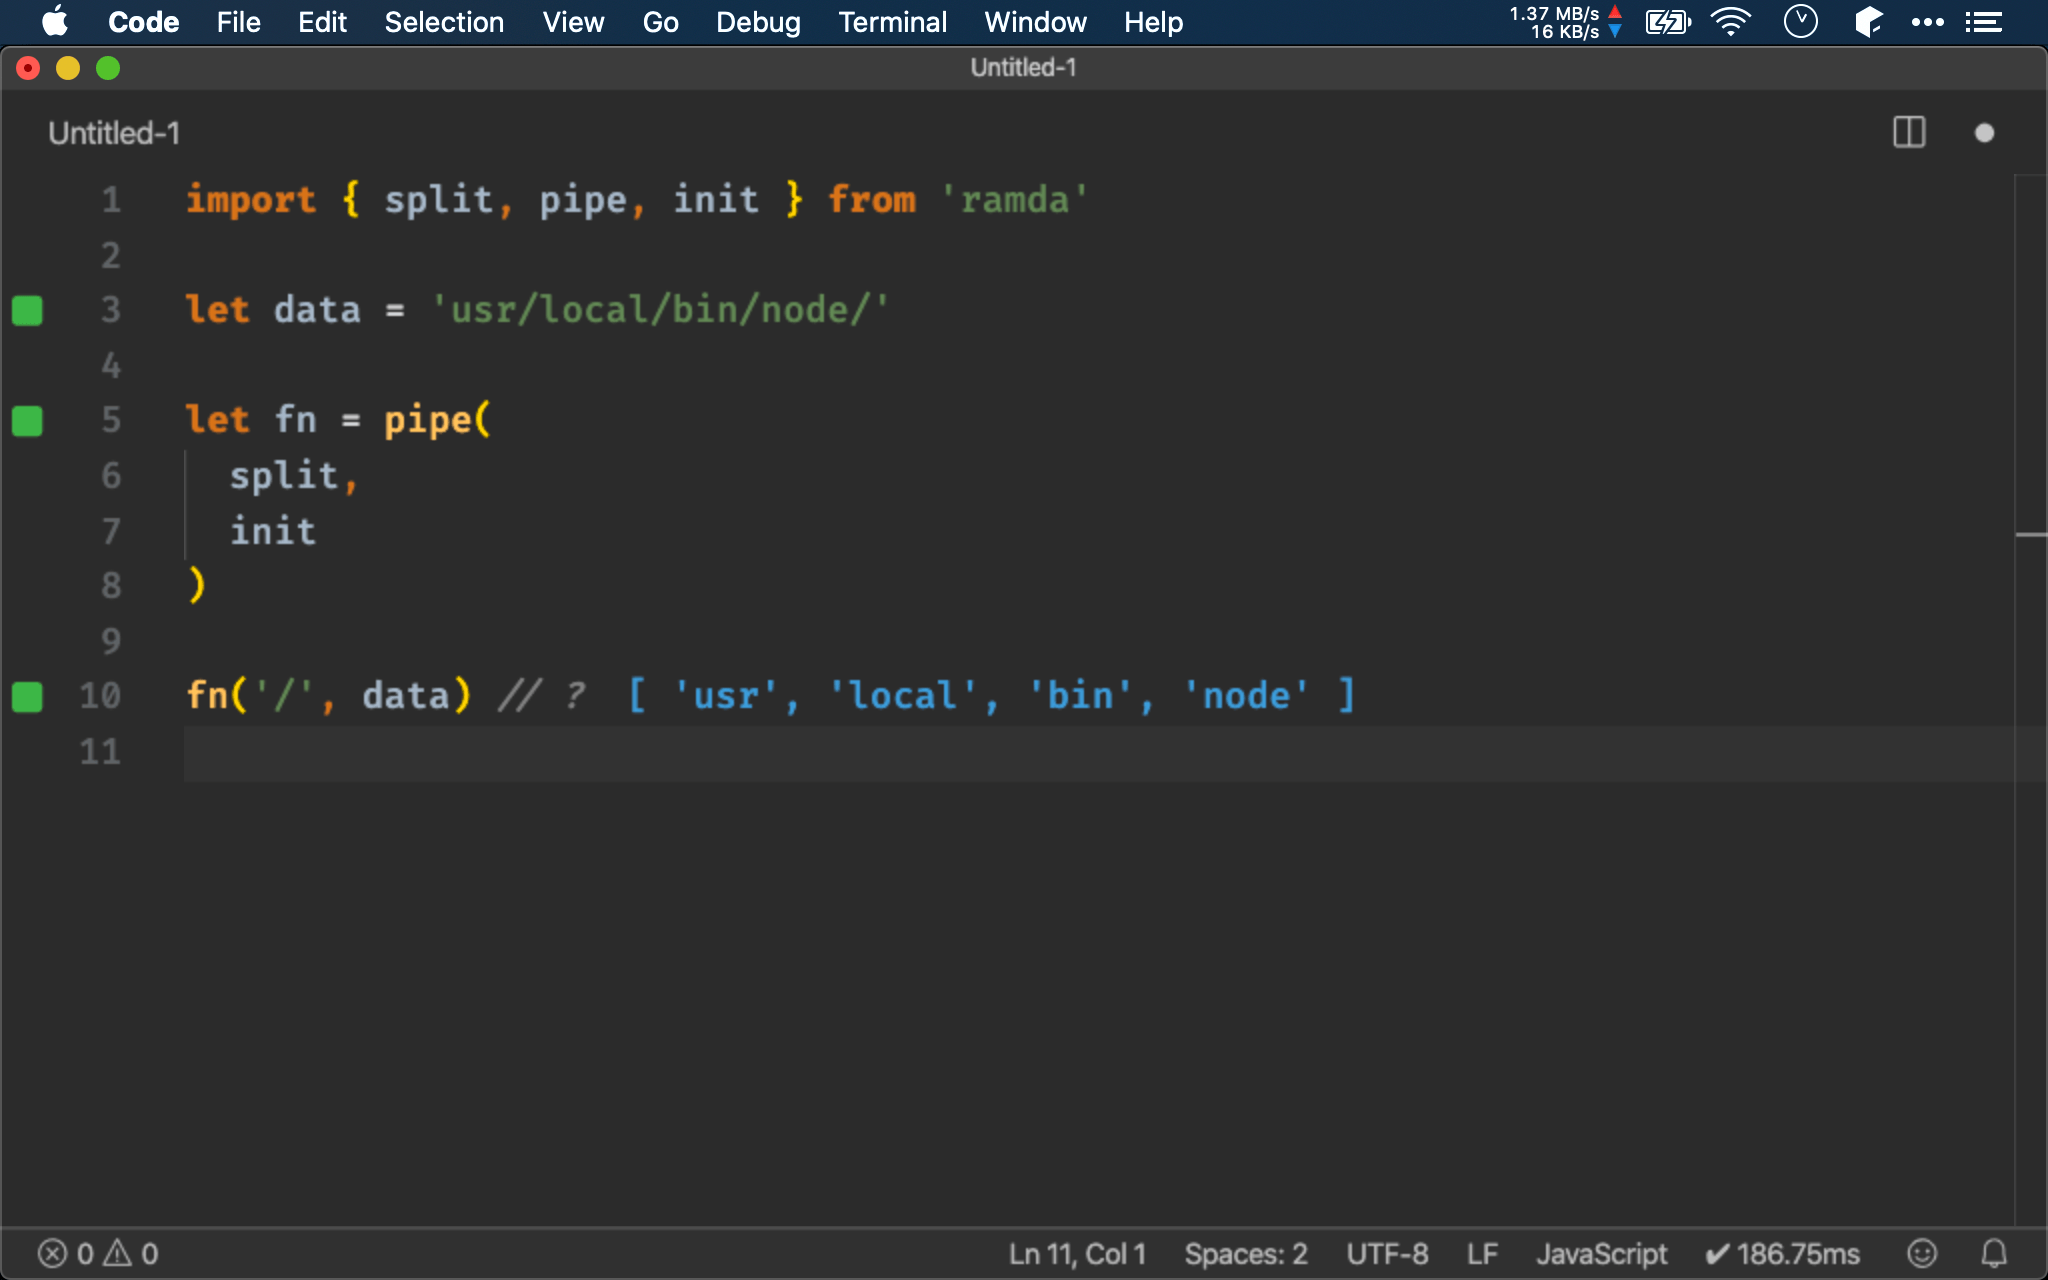Click line number 1 in the gutter
This screenshot has height=1280, width=2048.
[x=111, y=200]
